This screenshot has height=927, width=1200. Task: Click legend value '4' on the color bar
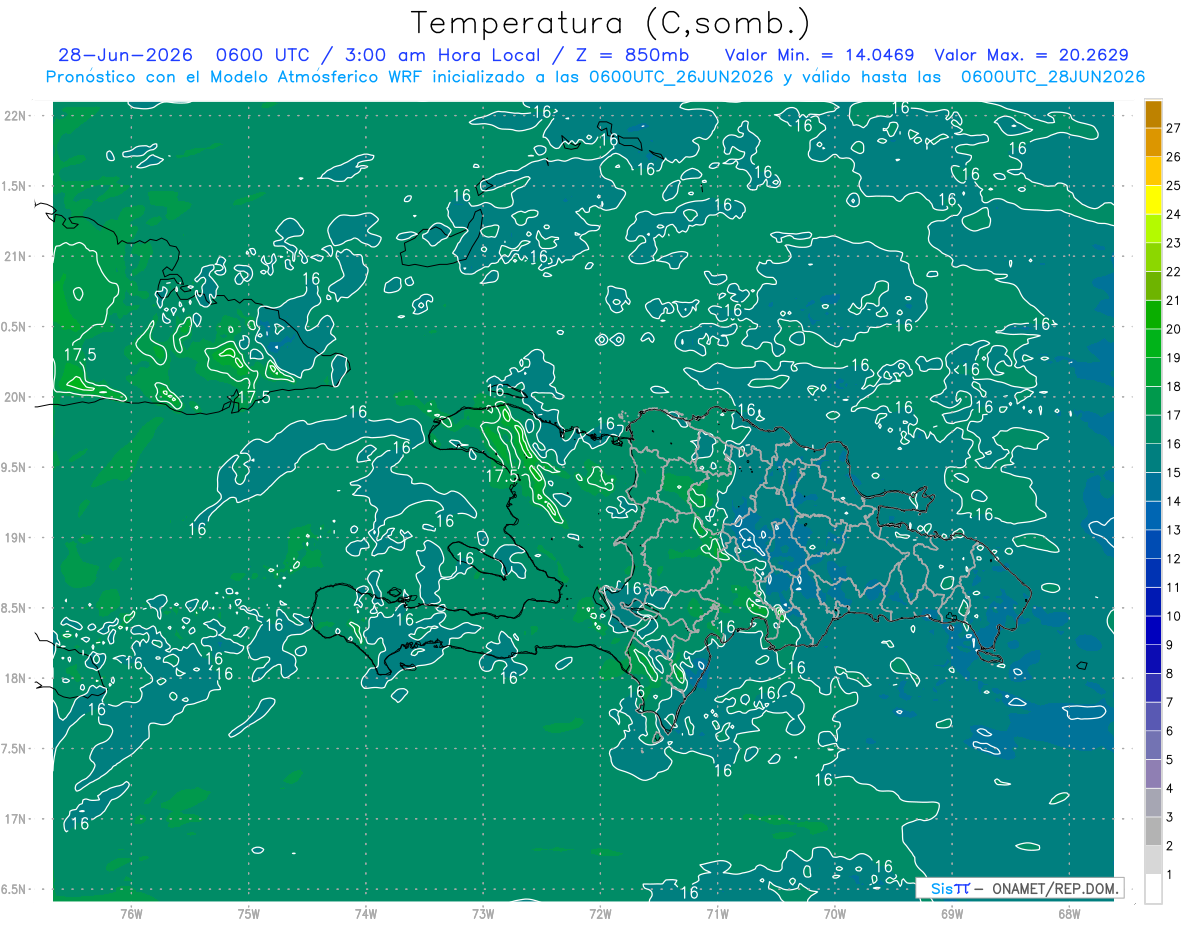coord(1169,789)
